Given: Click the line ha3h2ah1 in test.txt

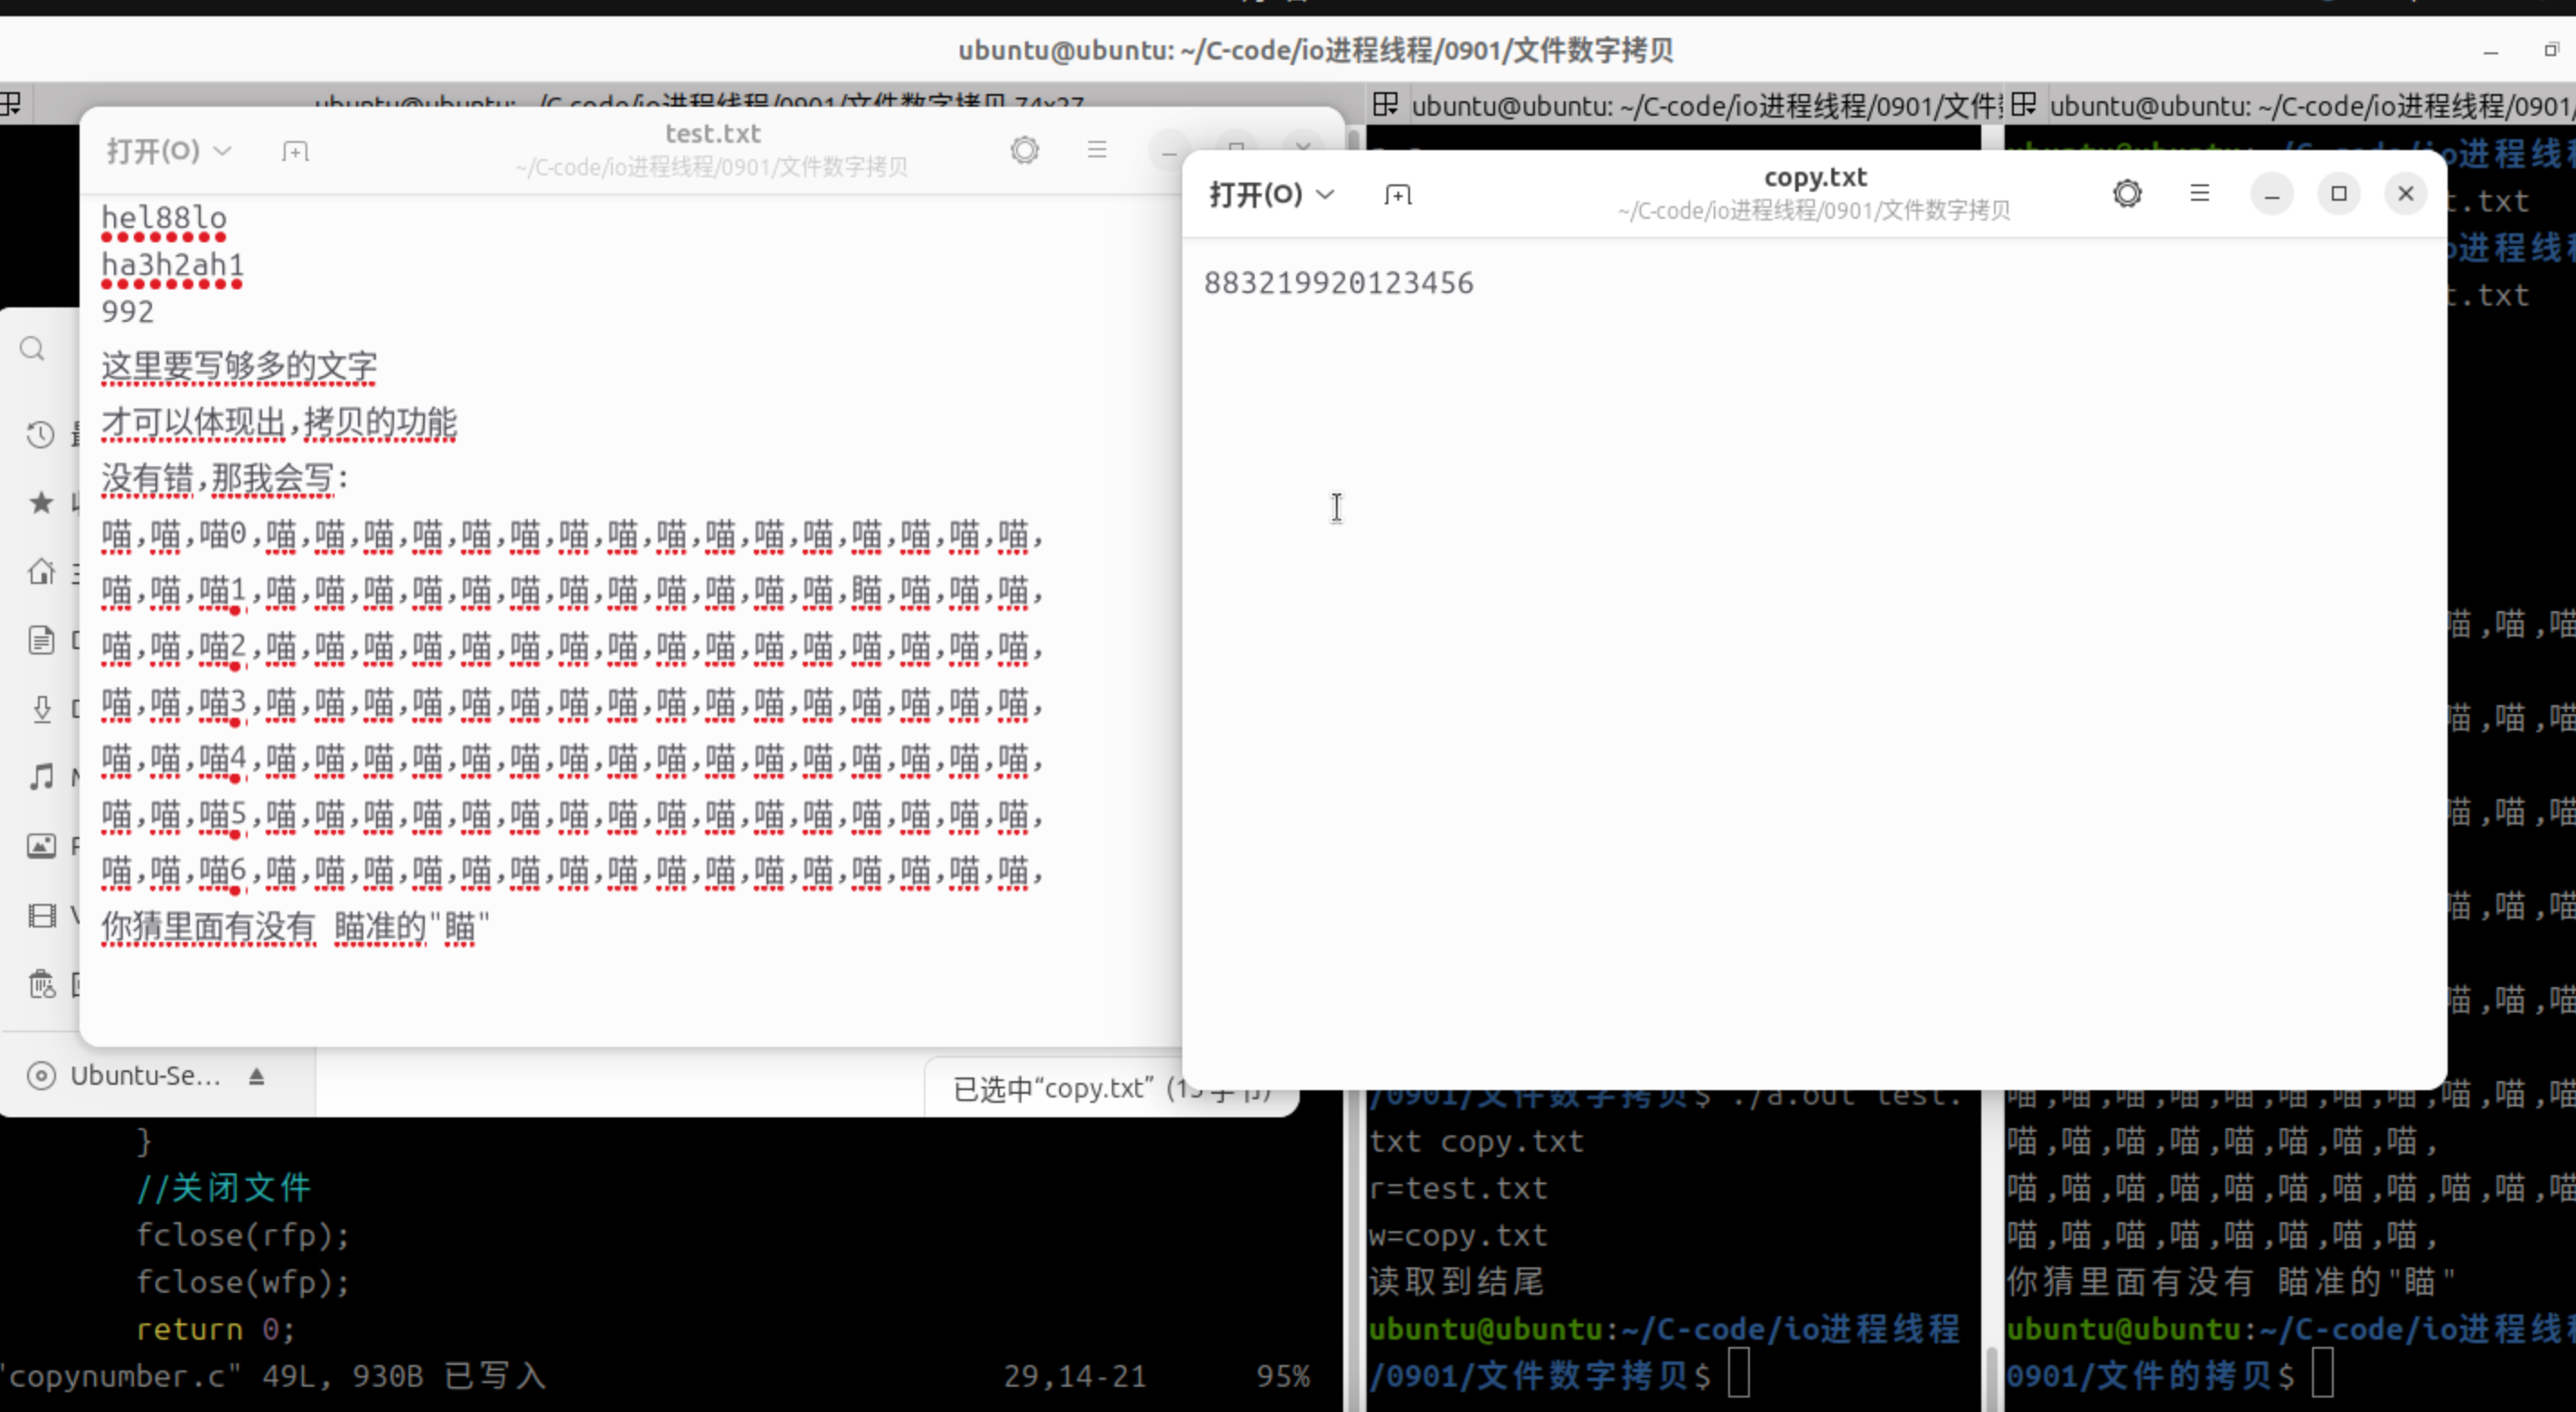Looking at the screenshot, I should pyautogui.click(x=172, y=265).
